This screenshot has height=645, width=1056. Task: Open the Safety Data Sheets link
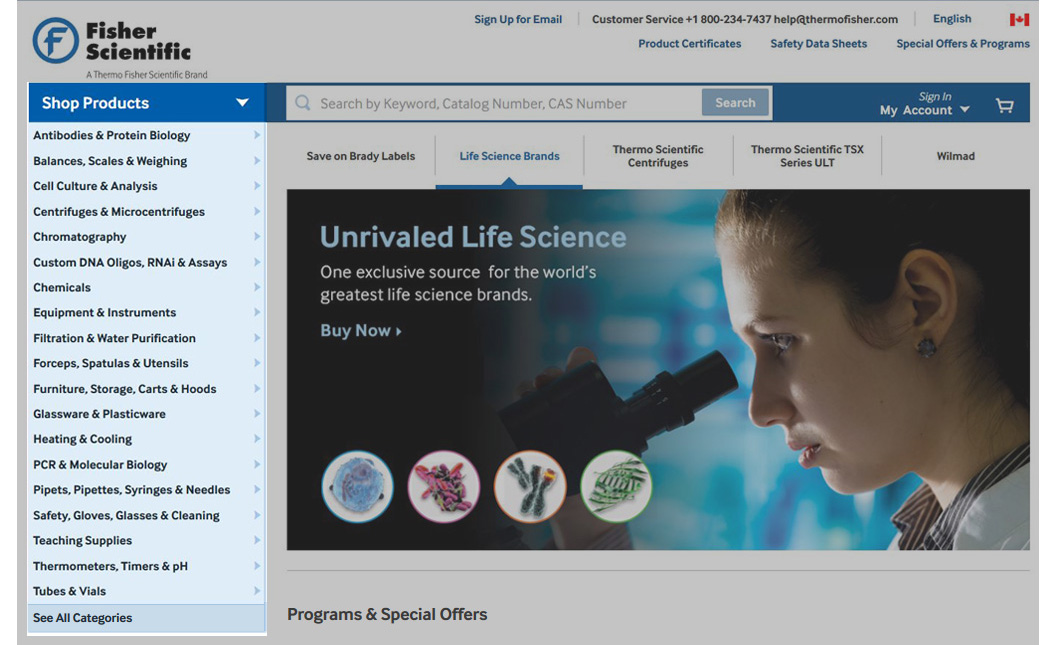click(x=818, y=44)
